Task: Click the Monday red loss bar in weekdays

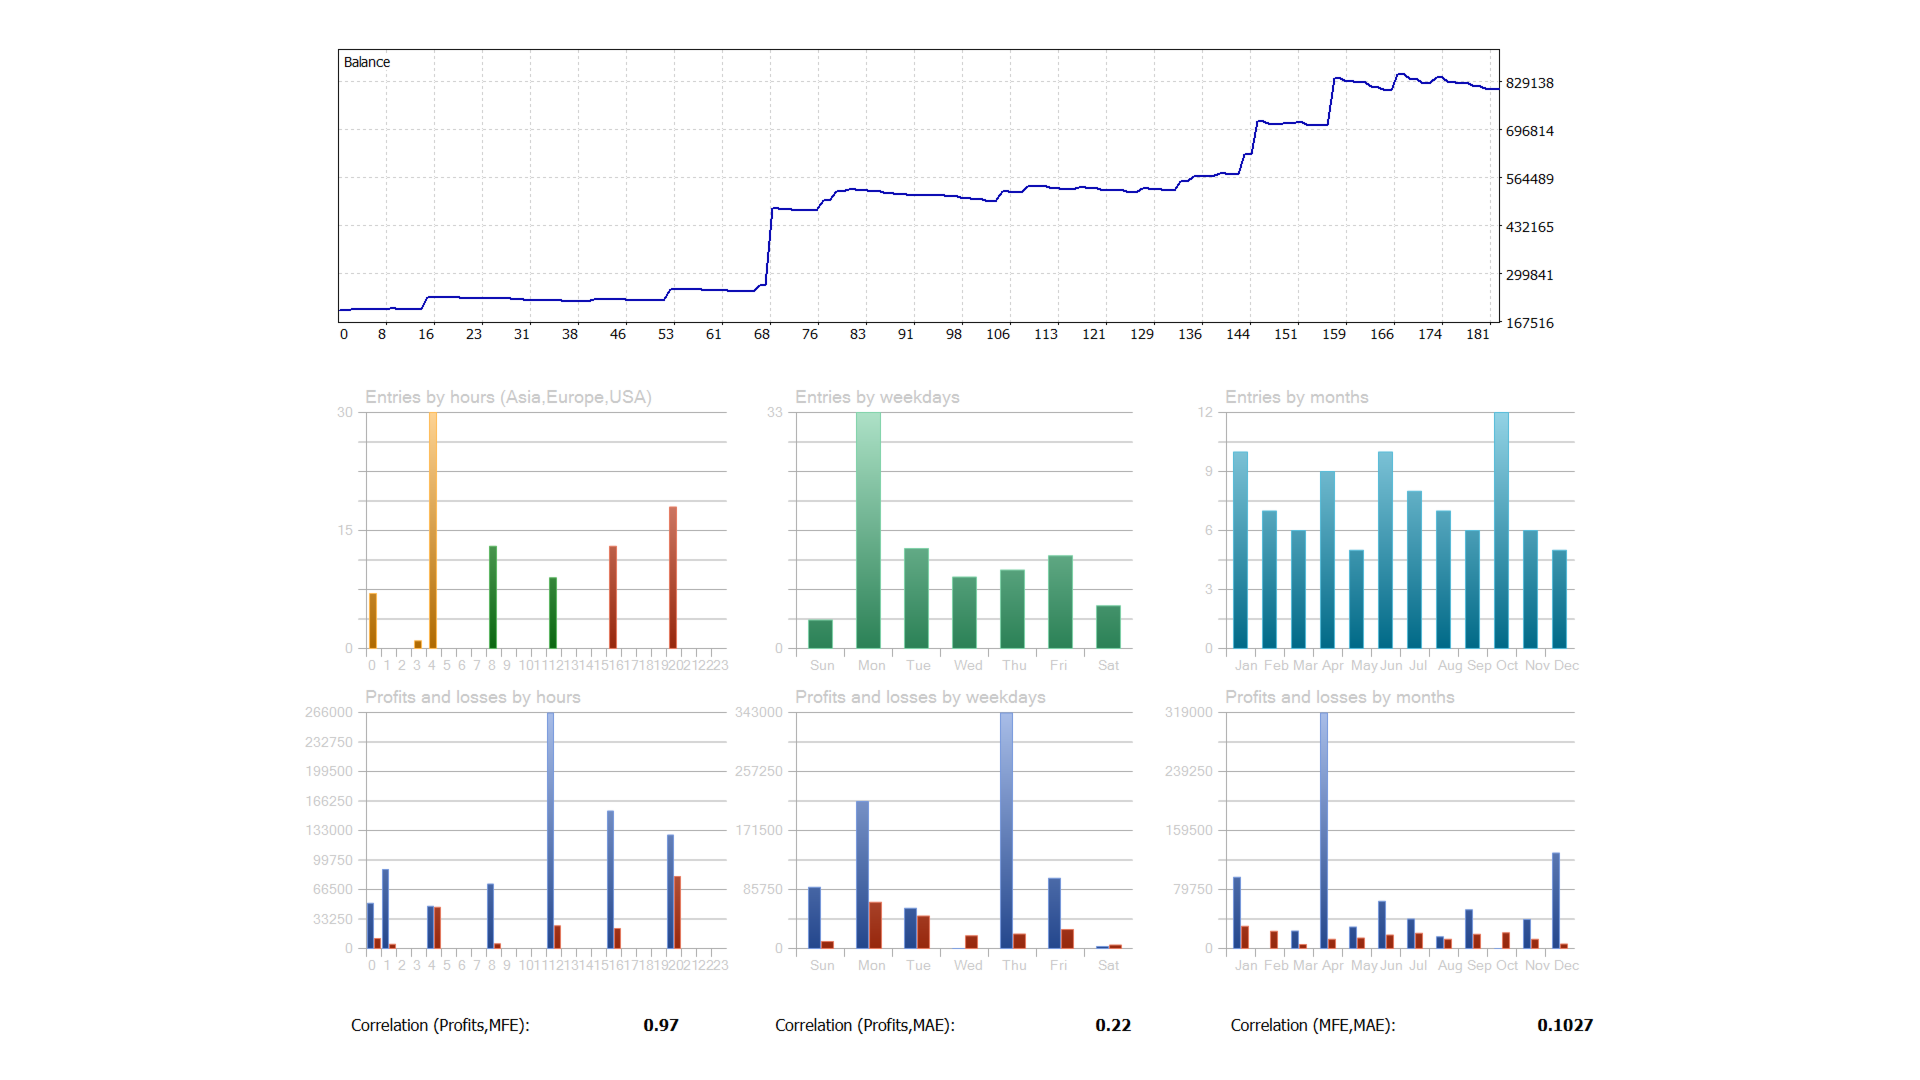Action: point(876,925)
